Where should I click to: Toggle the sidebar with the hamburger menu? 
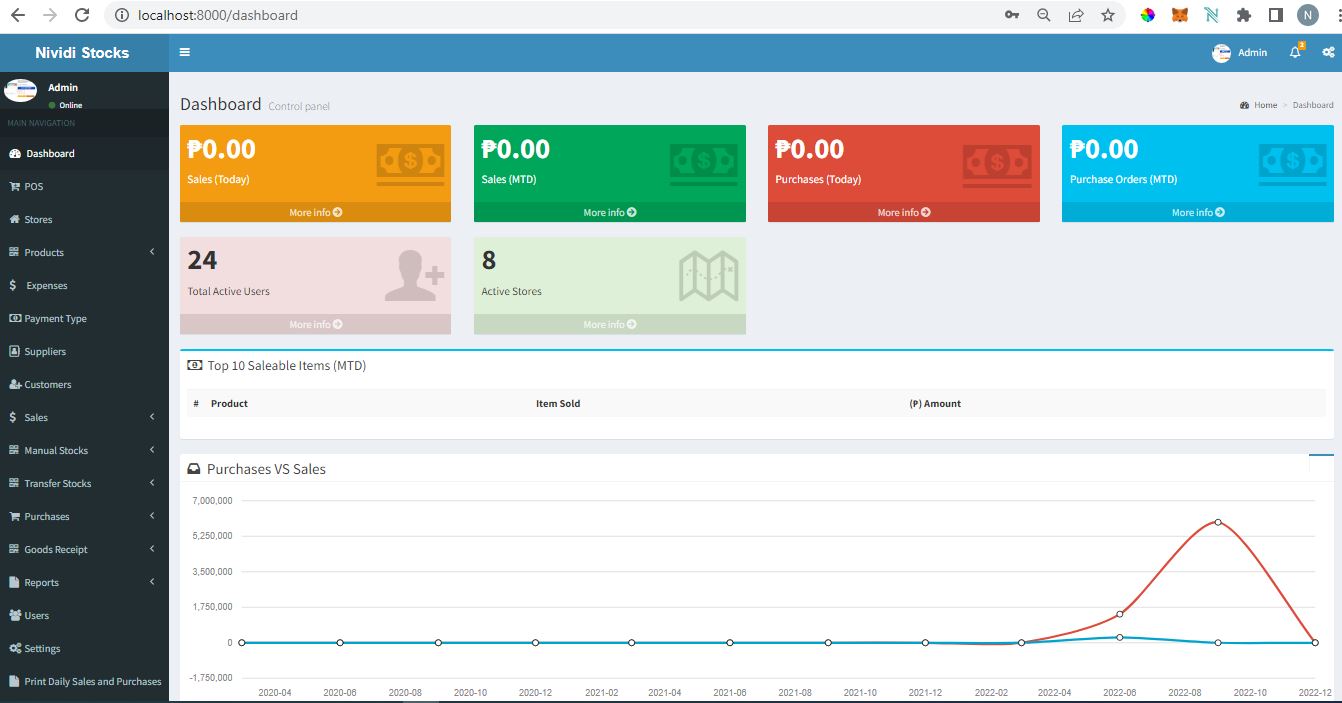tap(185, 51)
